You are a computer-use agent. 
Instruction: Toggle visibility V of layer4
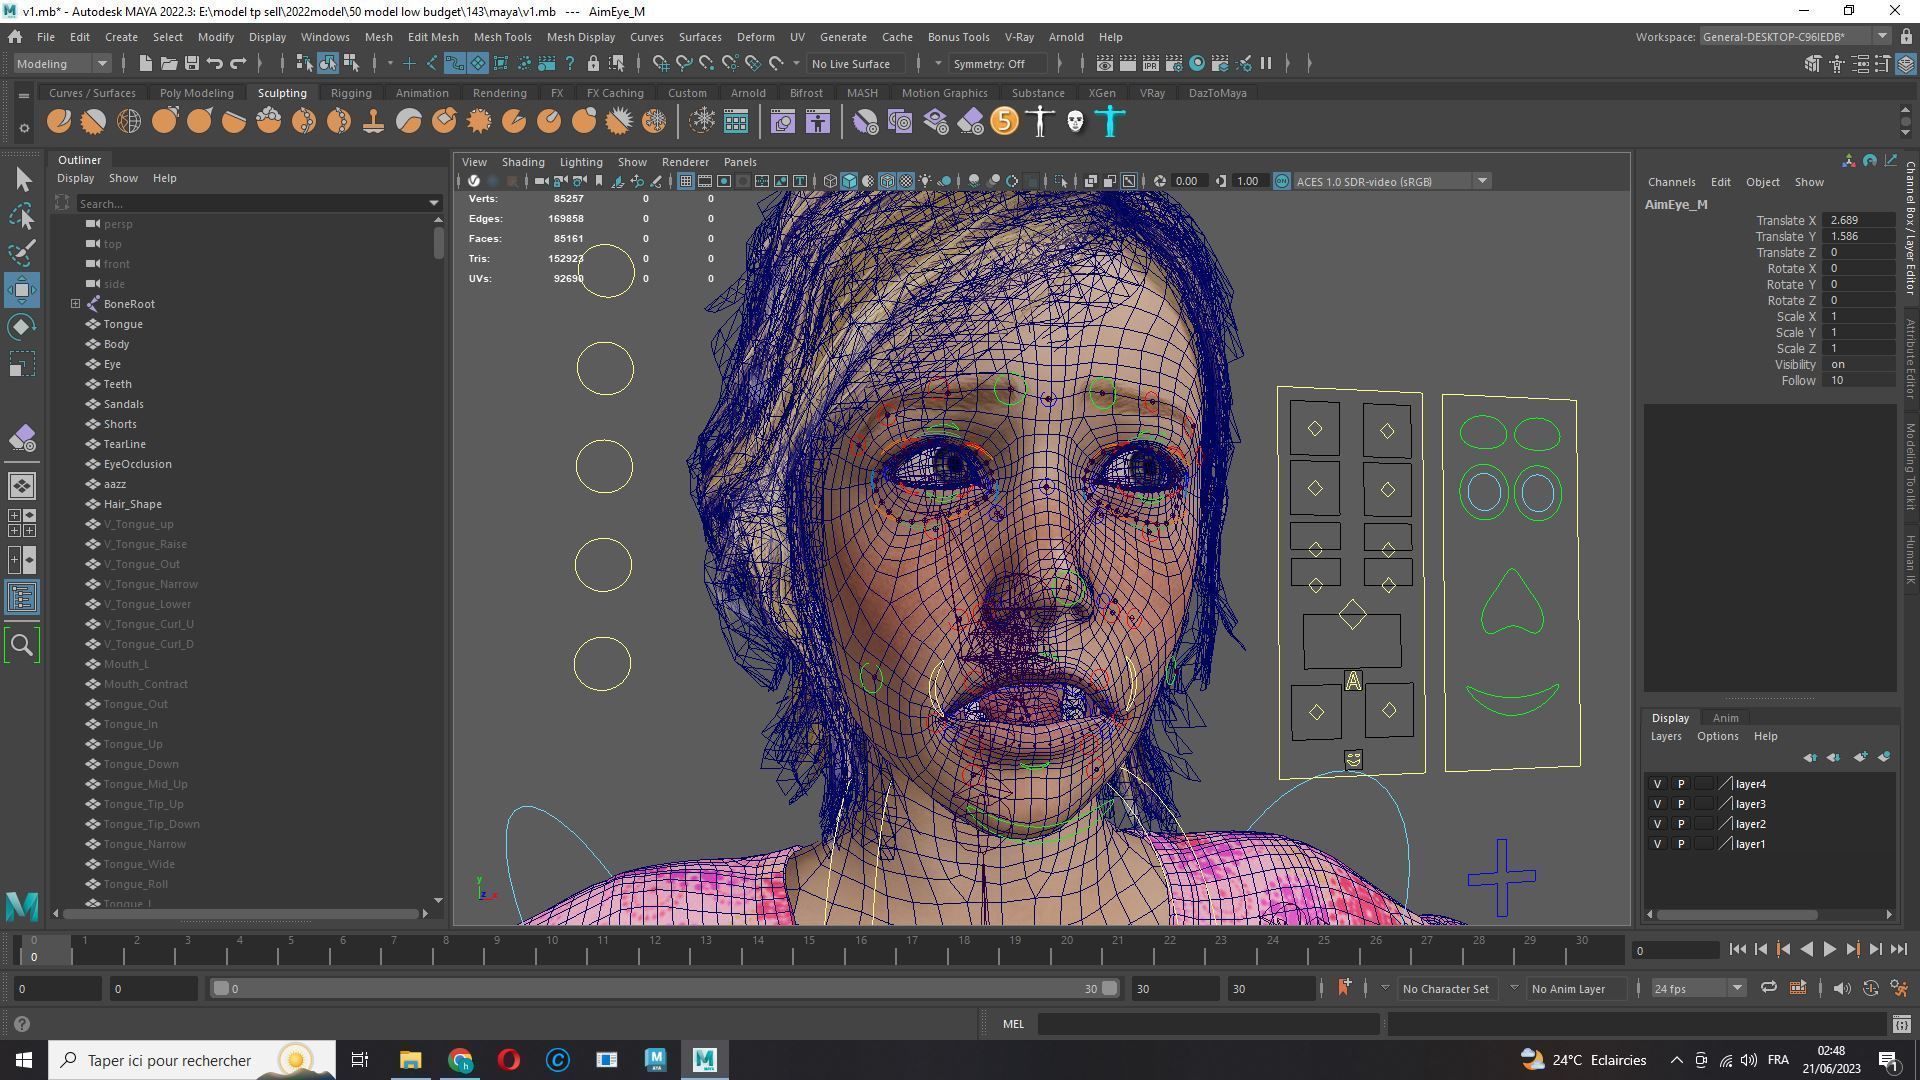point(1657,784)
